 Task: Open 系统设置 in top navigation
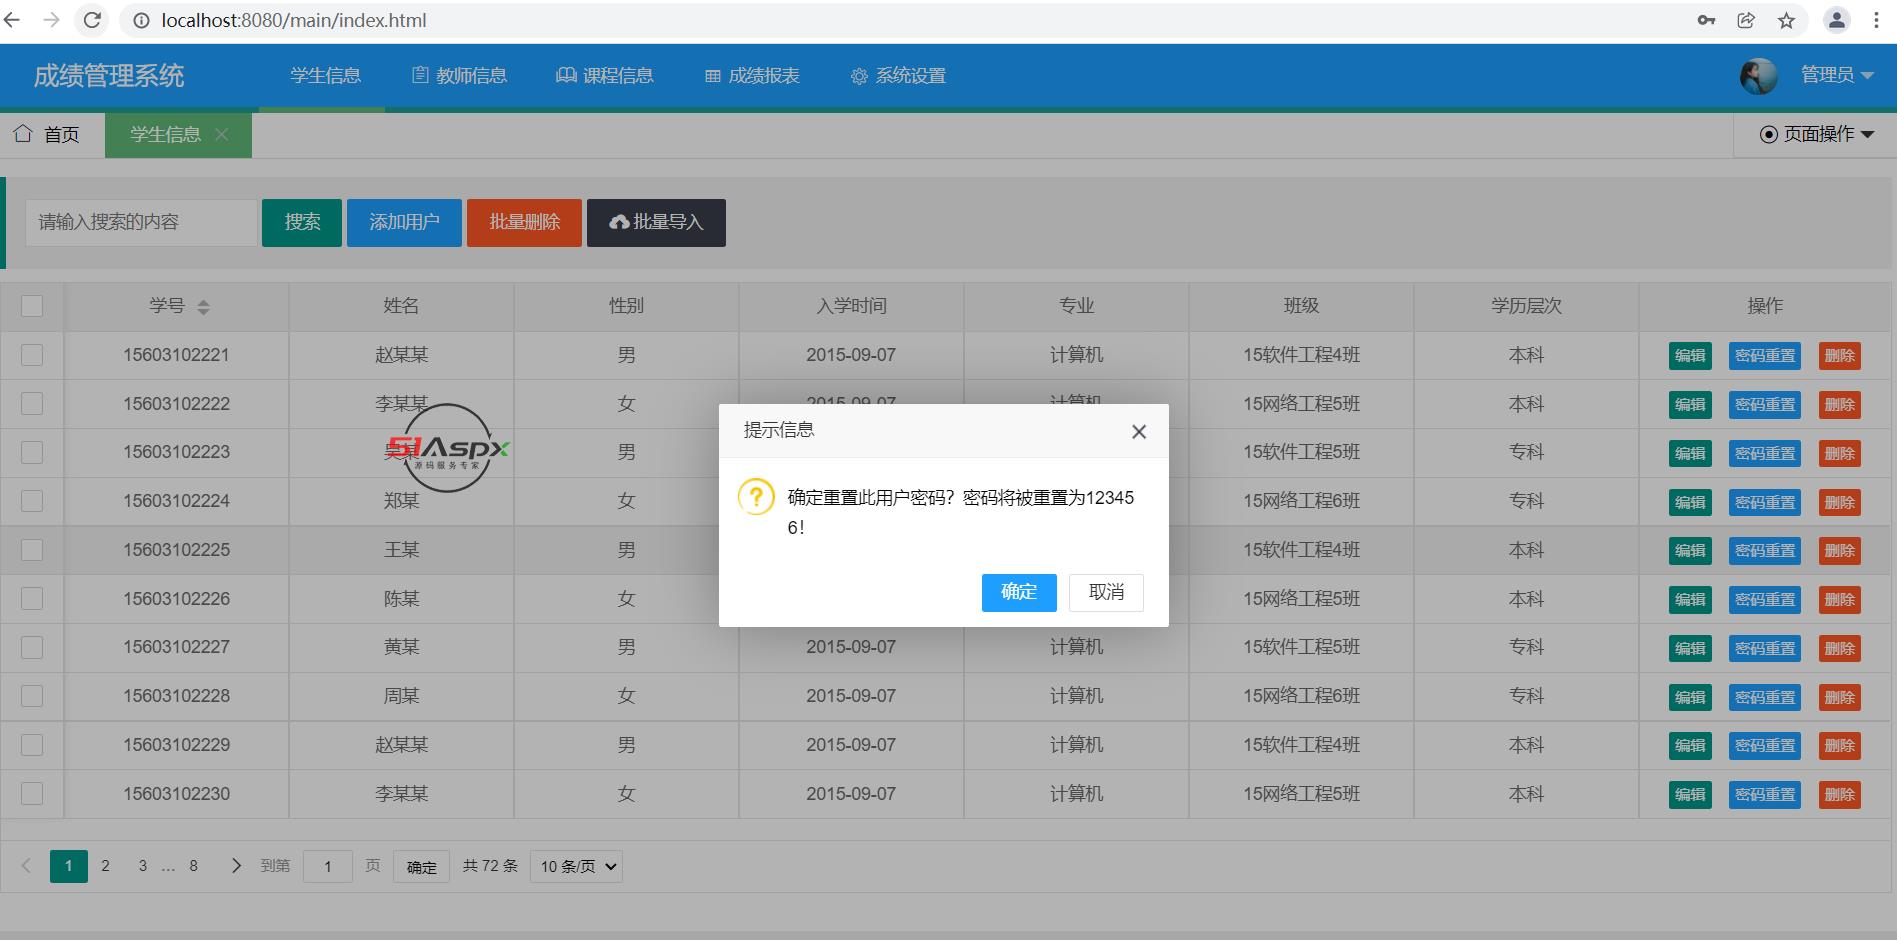898,76
